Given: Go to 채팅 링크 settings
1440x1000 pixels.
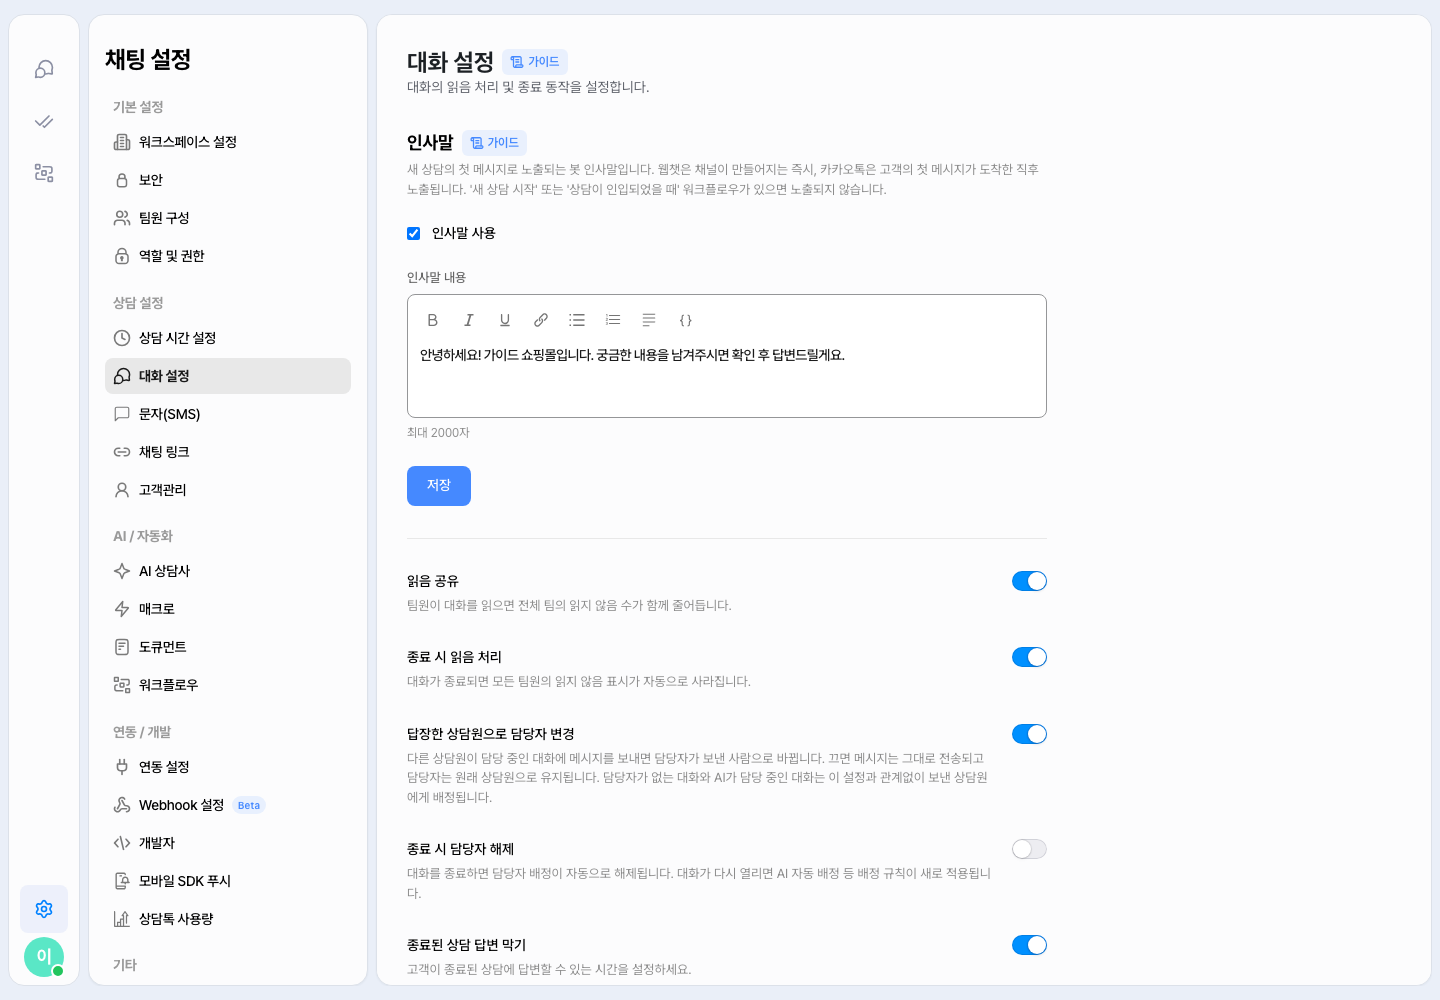Looking at the screenshot, I should tap(228, 452).
